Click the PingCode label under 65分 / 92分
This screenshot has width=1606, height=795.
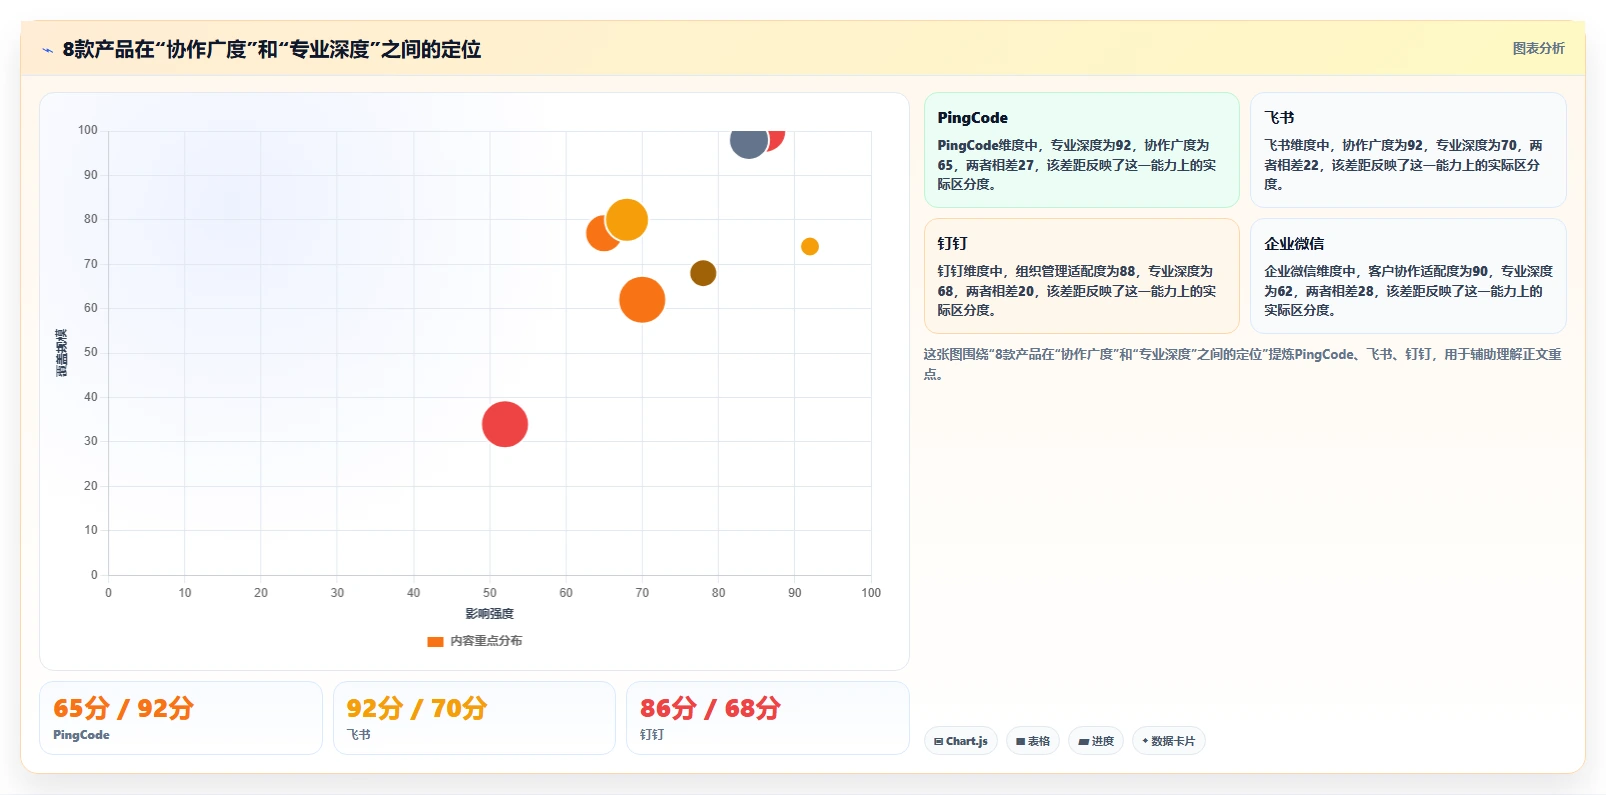click(x=81, y=735)
